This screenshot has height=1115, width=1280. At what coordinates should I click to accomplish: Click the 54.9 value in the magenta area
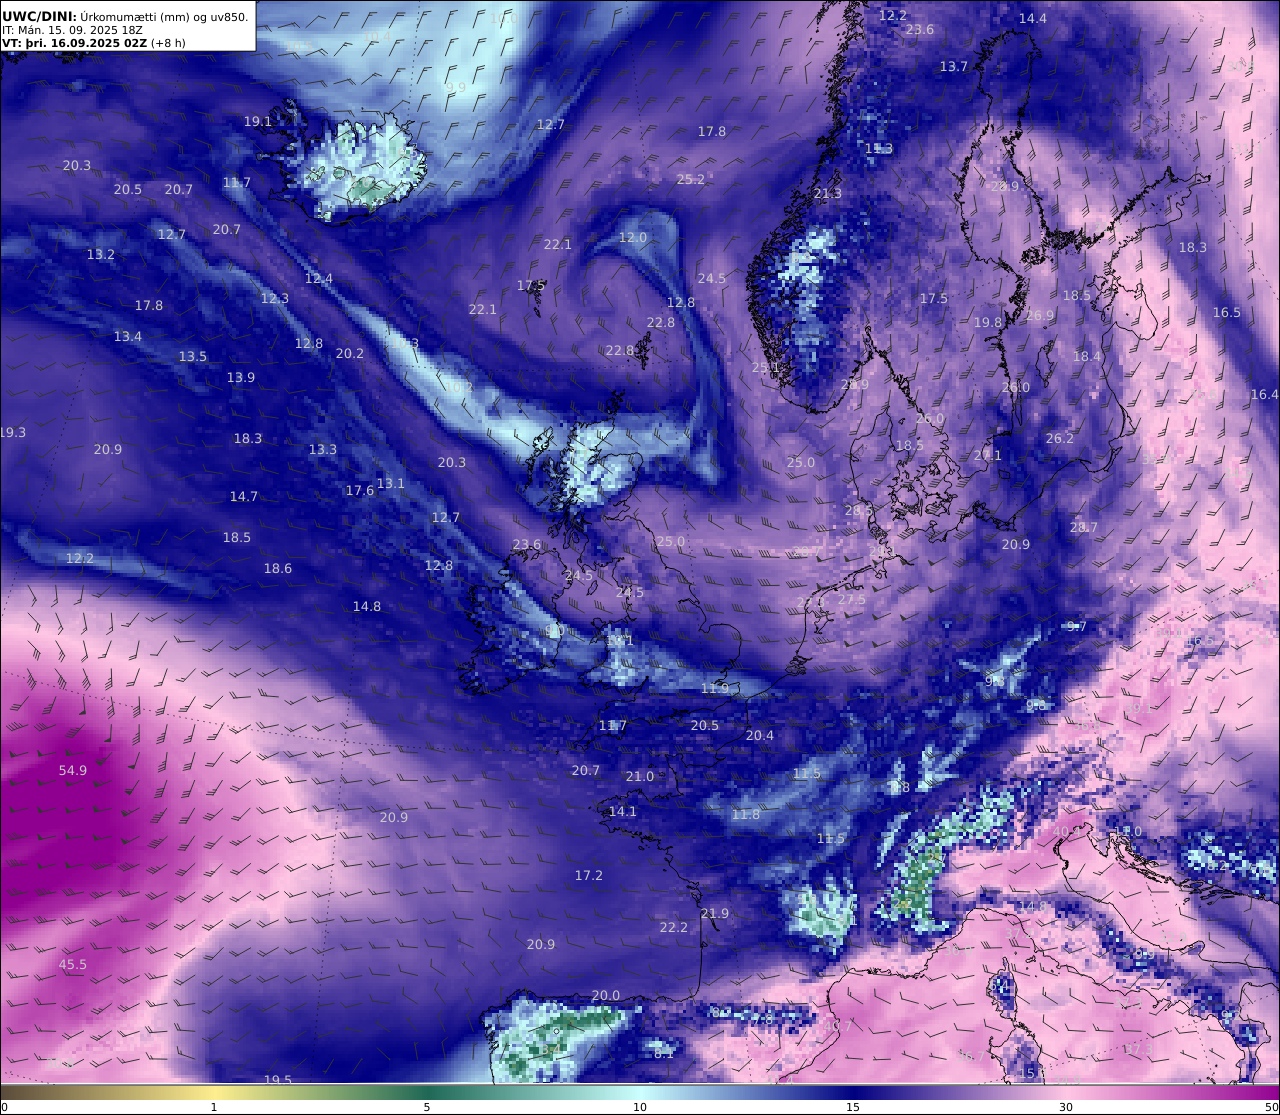point(73,770)
